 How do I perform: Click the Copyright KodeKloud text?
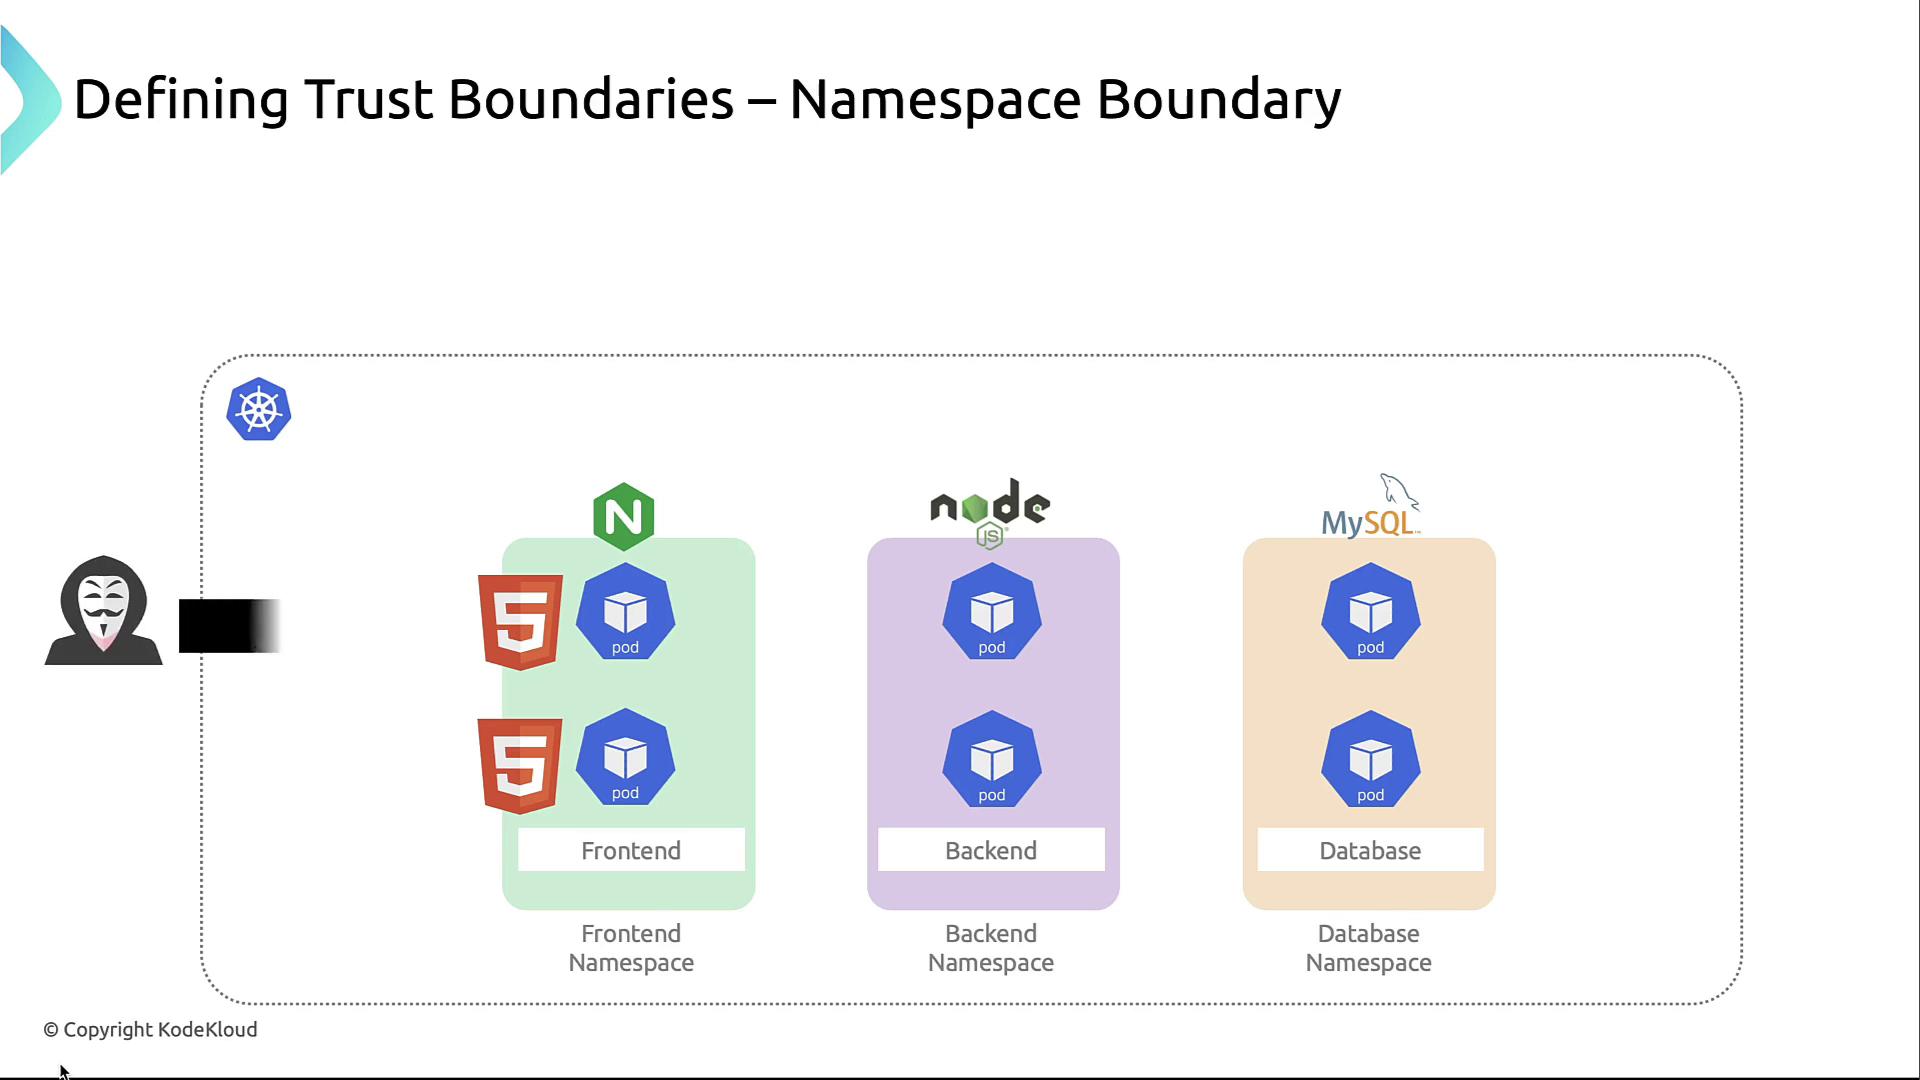[x=150, y=1029]
